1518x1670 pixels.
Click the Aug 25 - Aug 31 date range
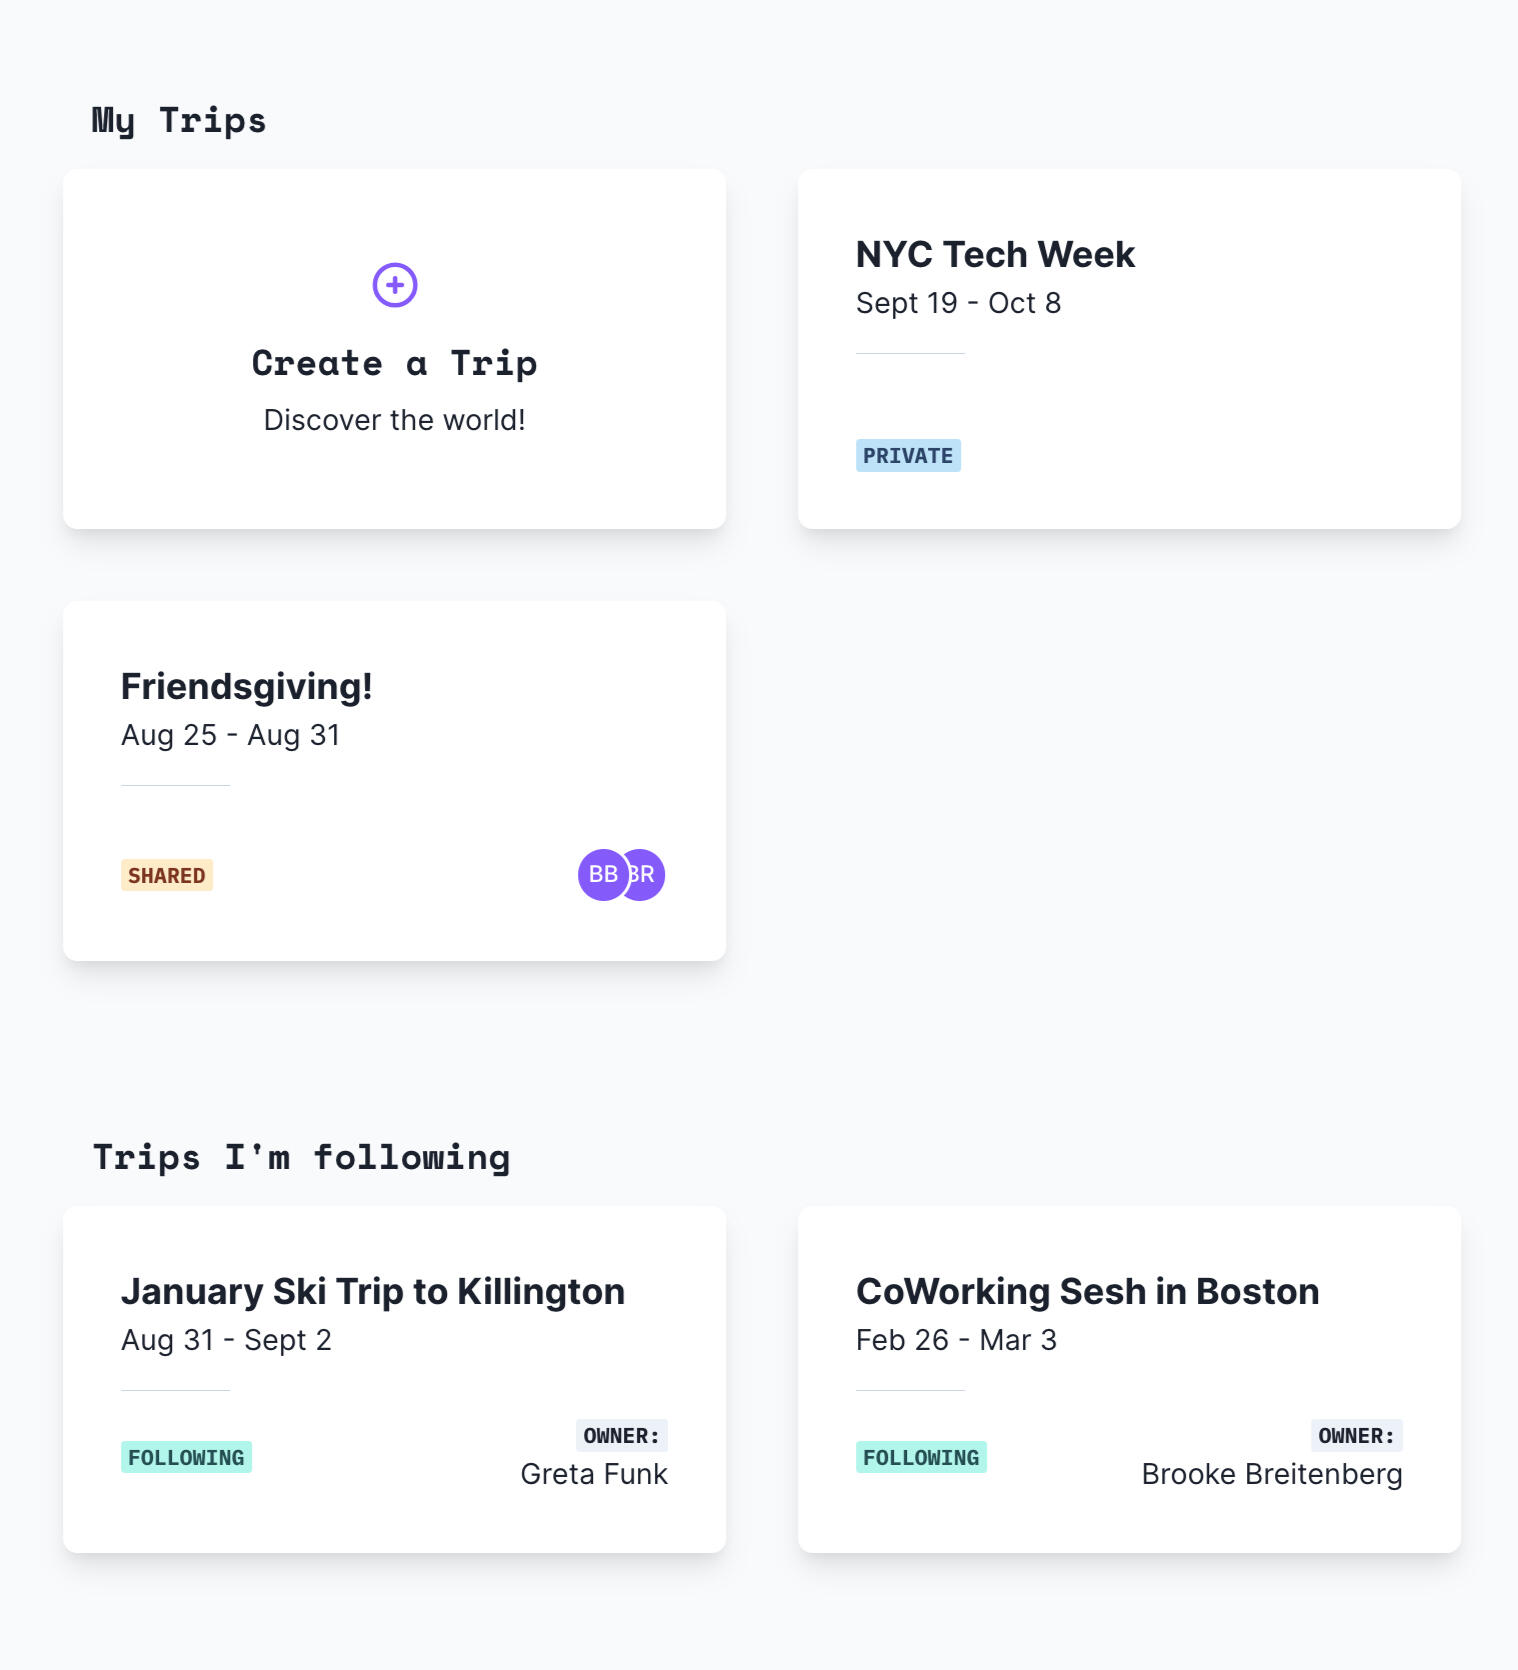pos(230,735)
